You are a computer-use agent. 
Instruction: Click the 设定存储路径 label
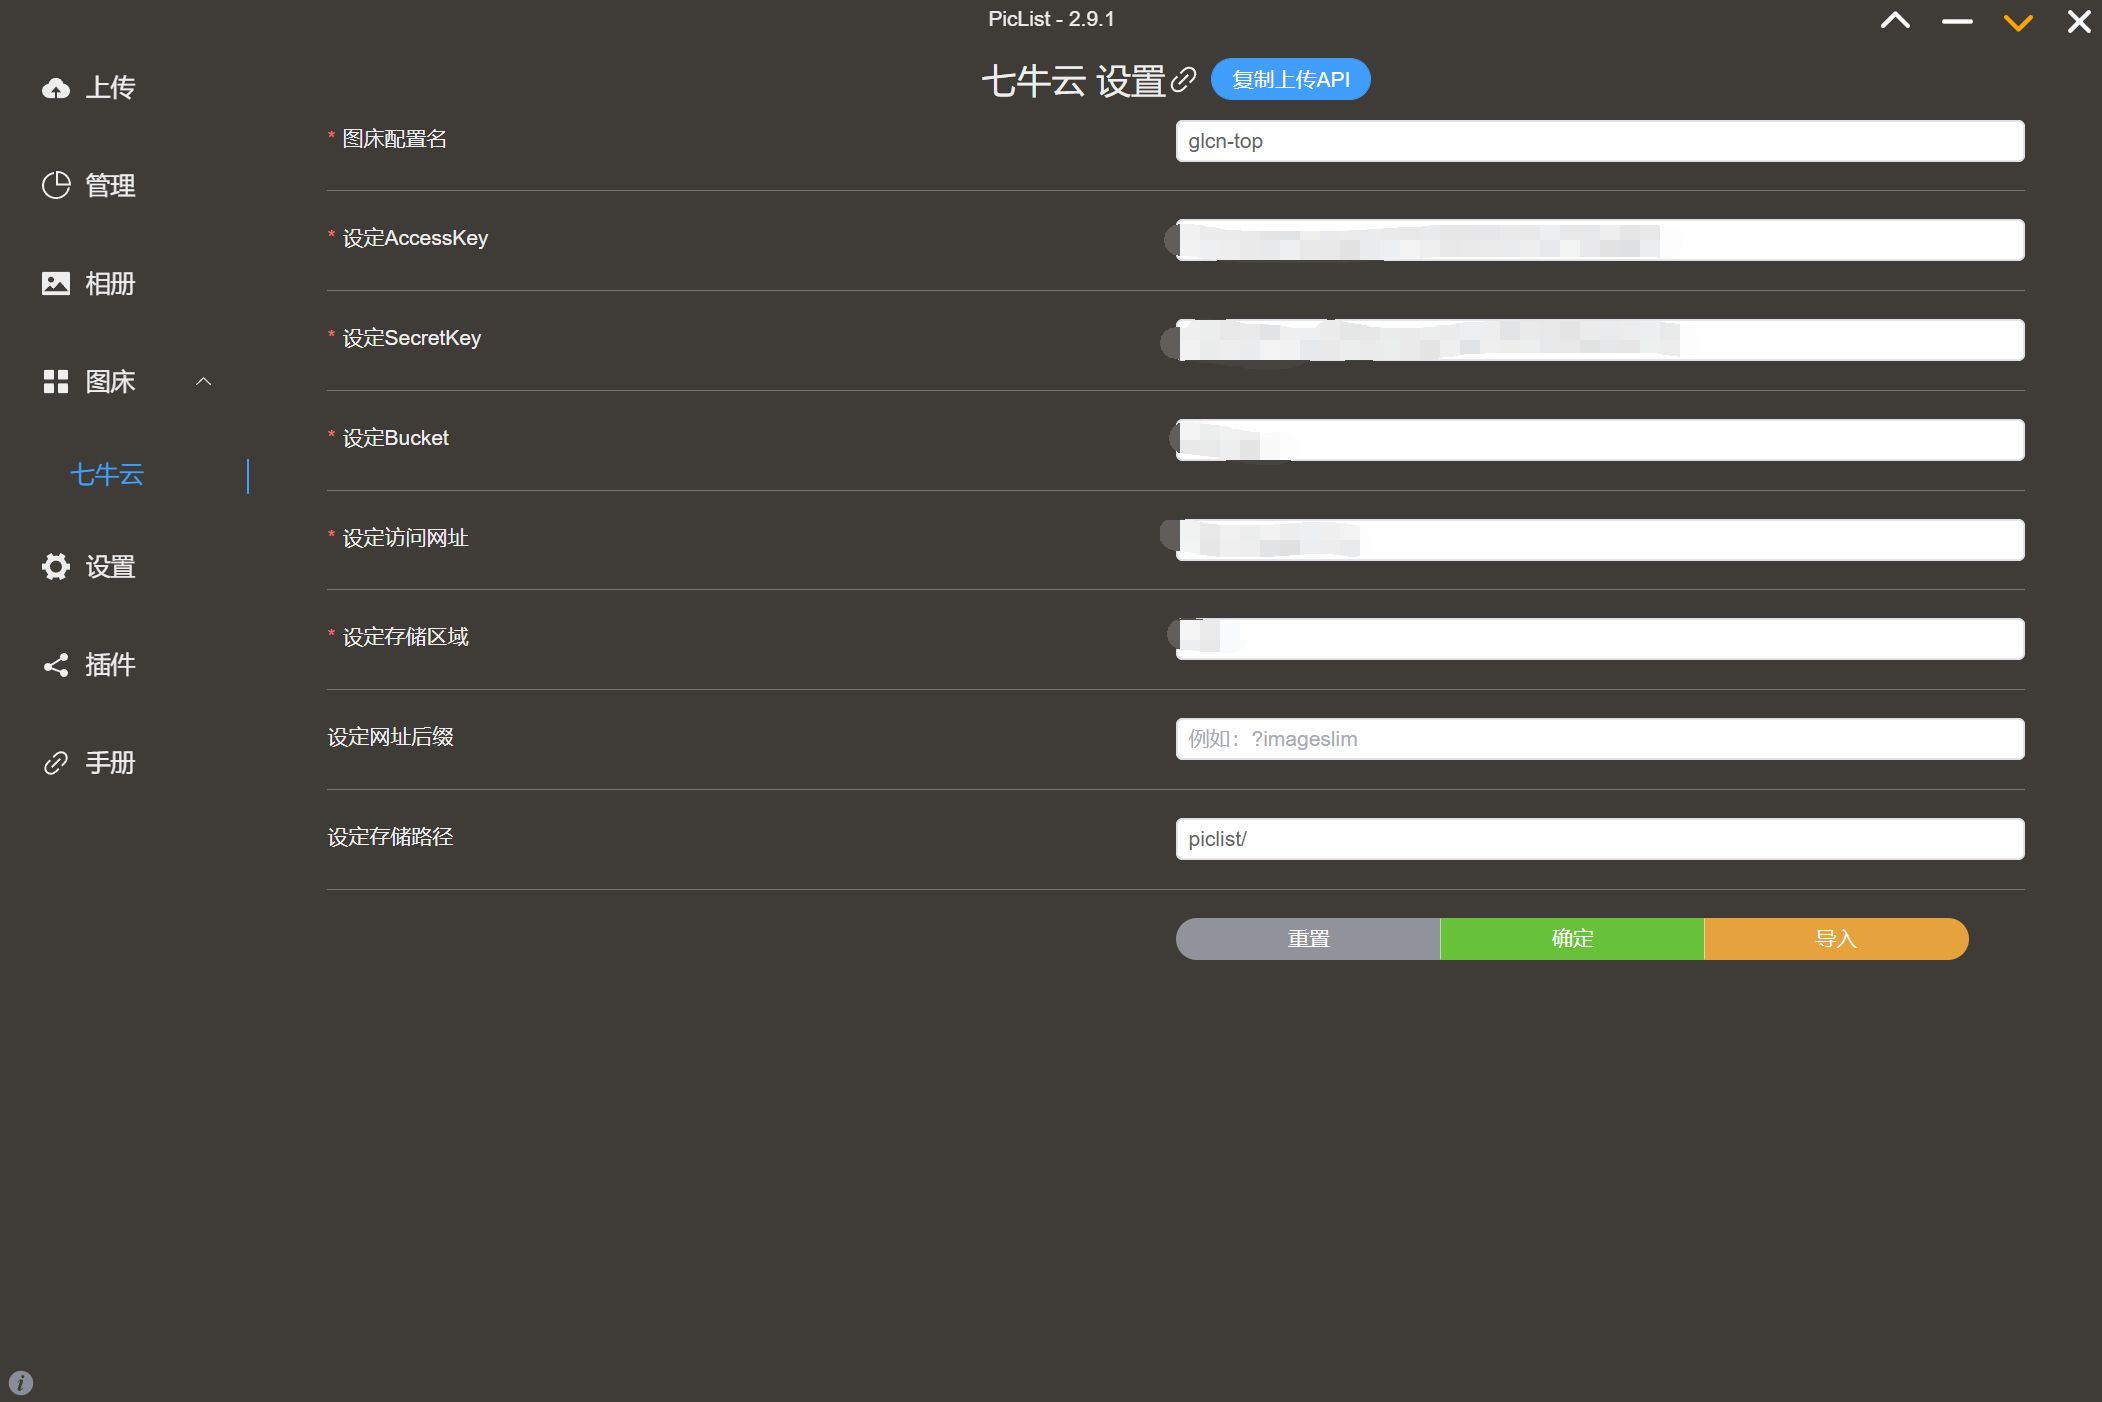[x=391, y=837]
